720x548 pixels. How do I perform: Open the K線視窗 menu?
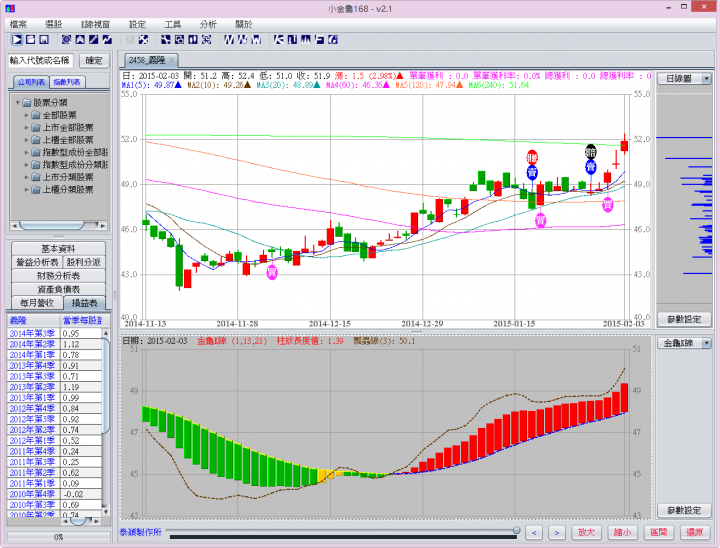click(96, 24)
